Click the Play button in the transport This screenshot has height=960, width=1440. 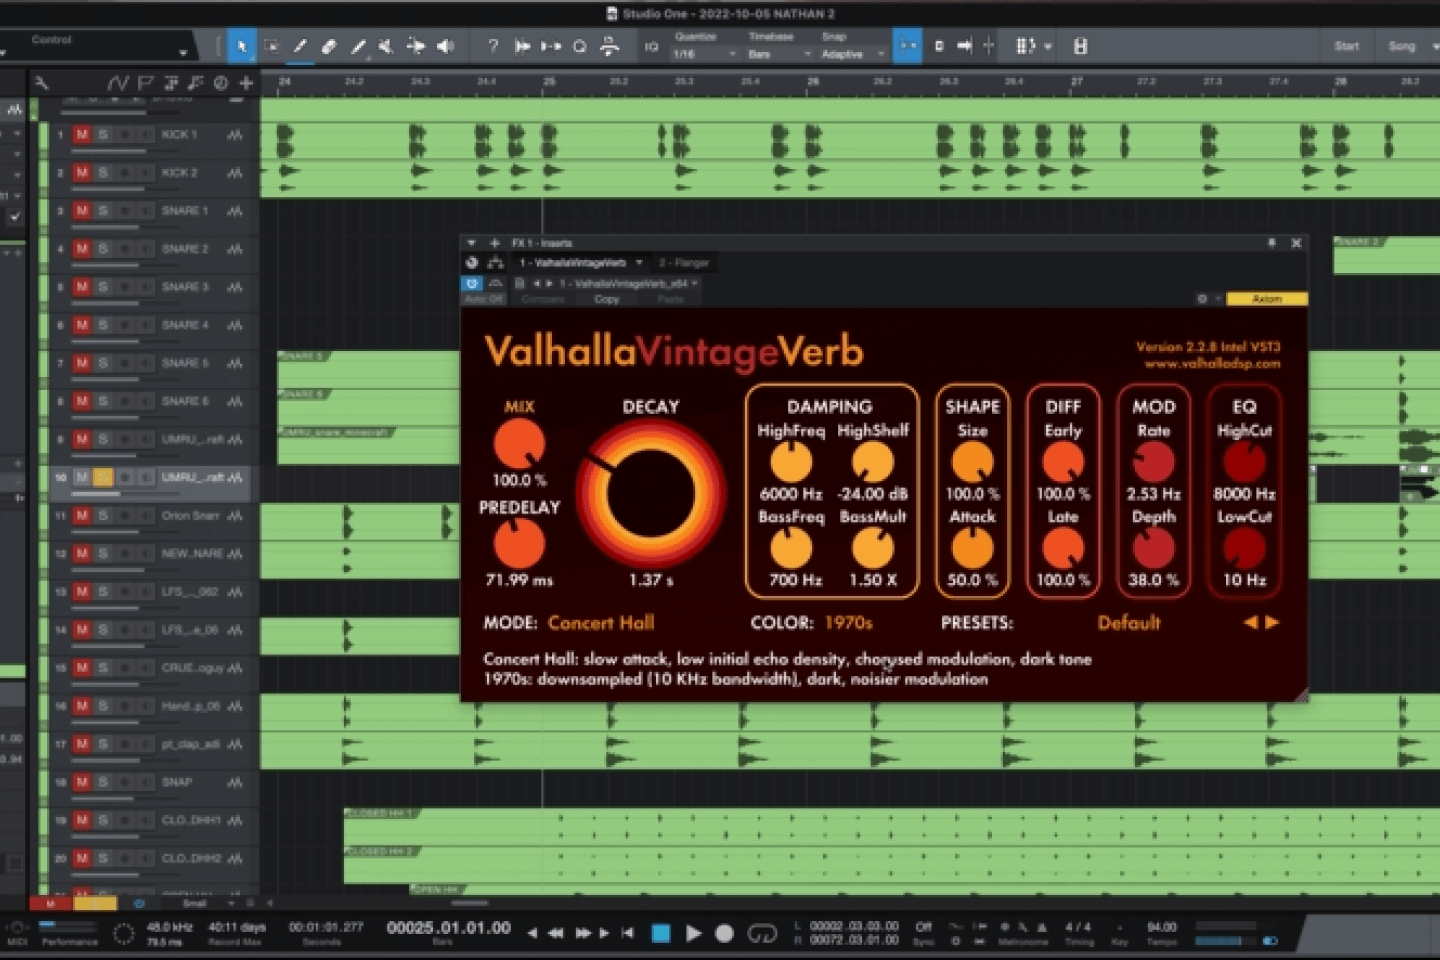[x=693, y=933]
